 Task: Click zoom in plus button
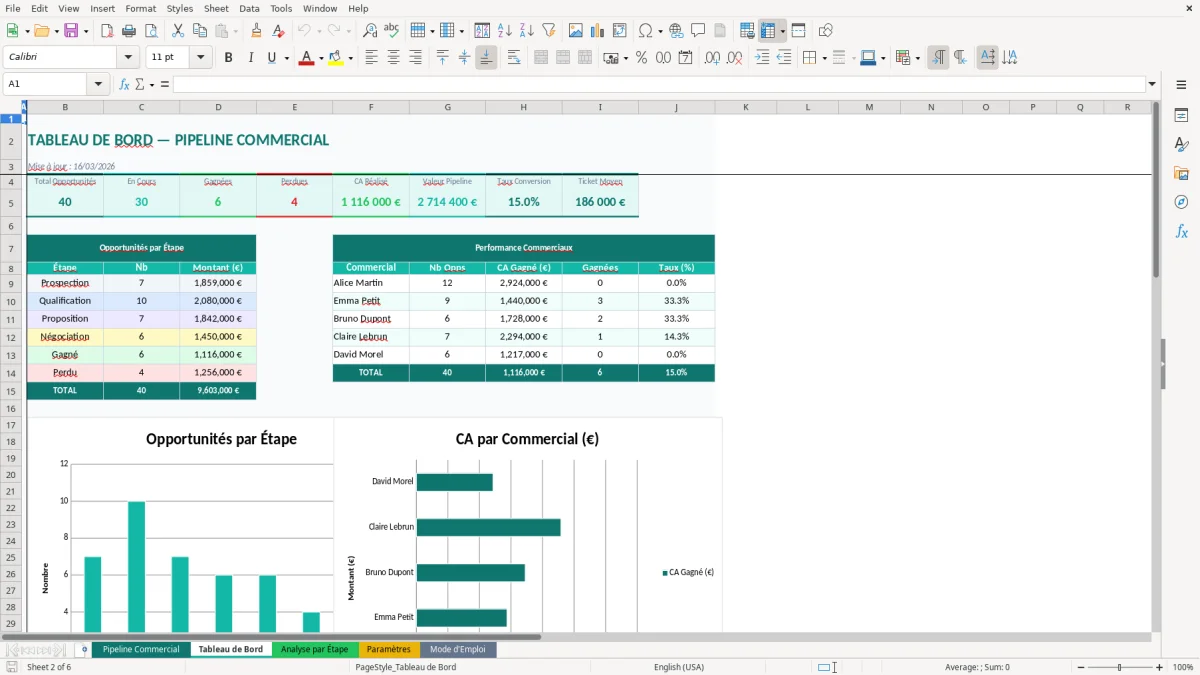click(1160, 667)
